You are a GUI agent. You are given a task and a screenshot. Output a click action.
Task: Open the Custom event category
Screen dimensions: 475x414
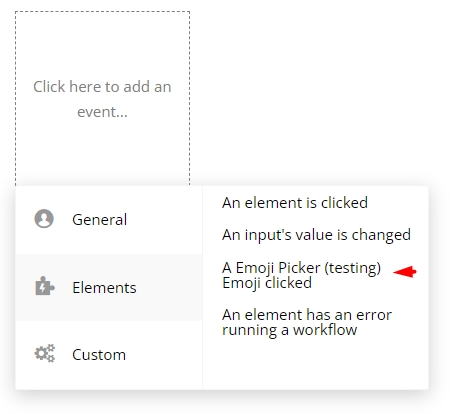(109, 355)
